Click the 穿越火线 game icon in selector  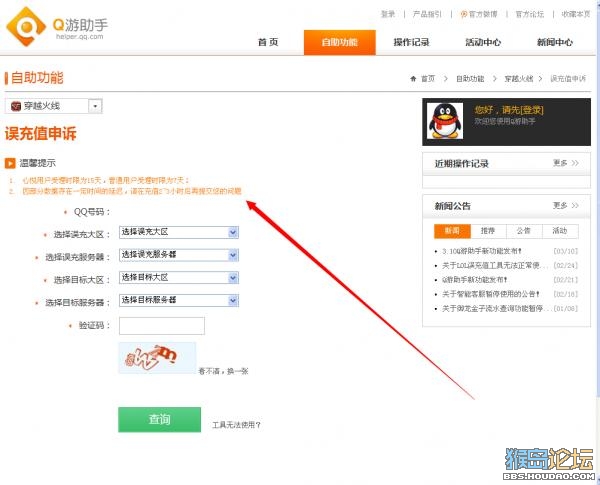tap(16, 106)
